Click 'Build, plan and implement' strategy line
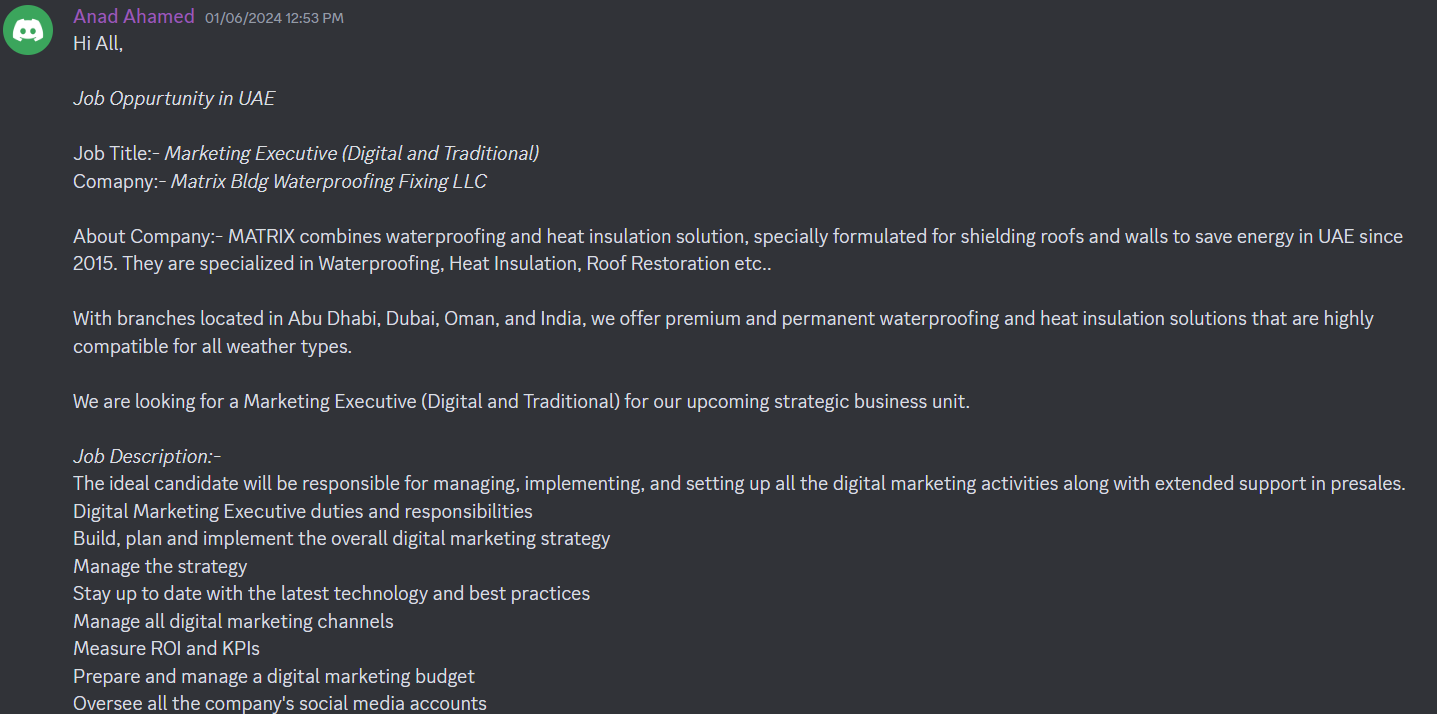Viewport: 1437px width, 714px height. (x=341, y=539)
